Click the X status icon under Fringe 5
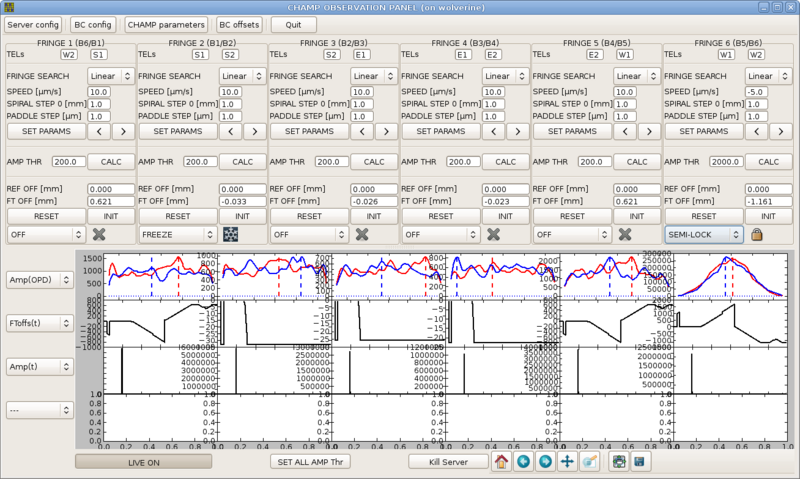Screen dimensions: 800x479 (625, 234)
